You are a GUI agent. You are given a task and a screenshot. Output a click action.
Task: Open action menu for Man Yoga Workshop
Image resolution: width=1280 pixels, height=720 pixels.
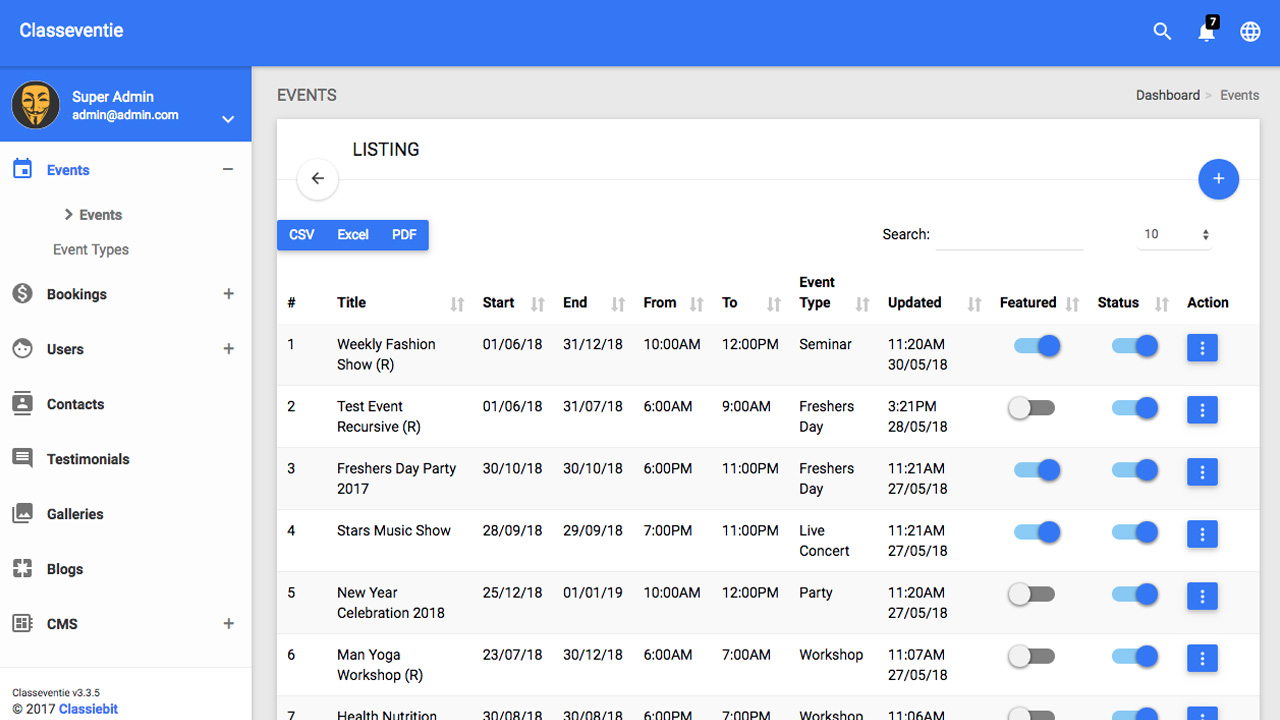1202,658
